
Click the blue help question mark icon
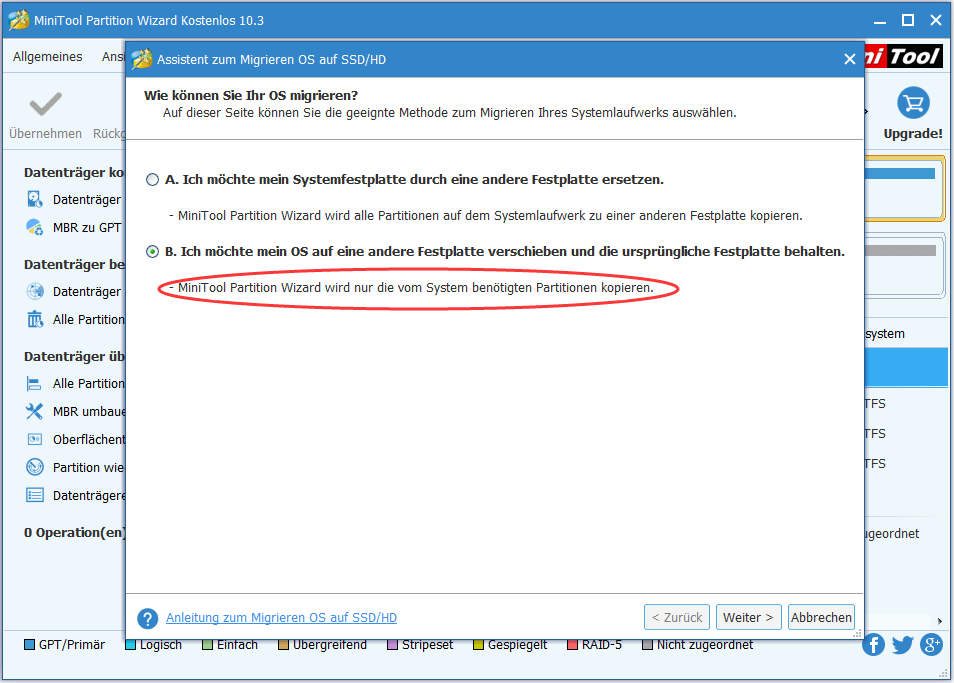point(147,619)
